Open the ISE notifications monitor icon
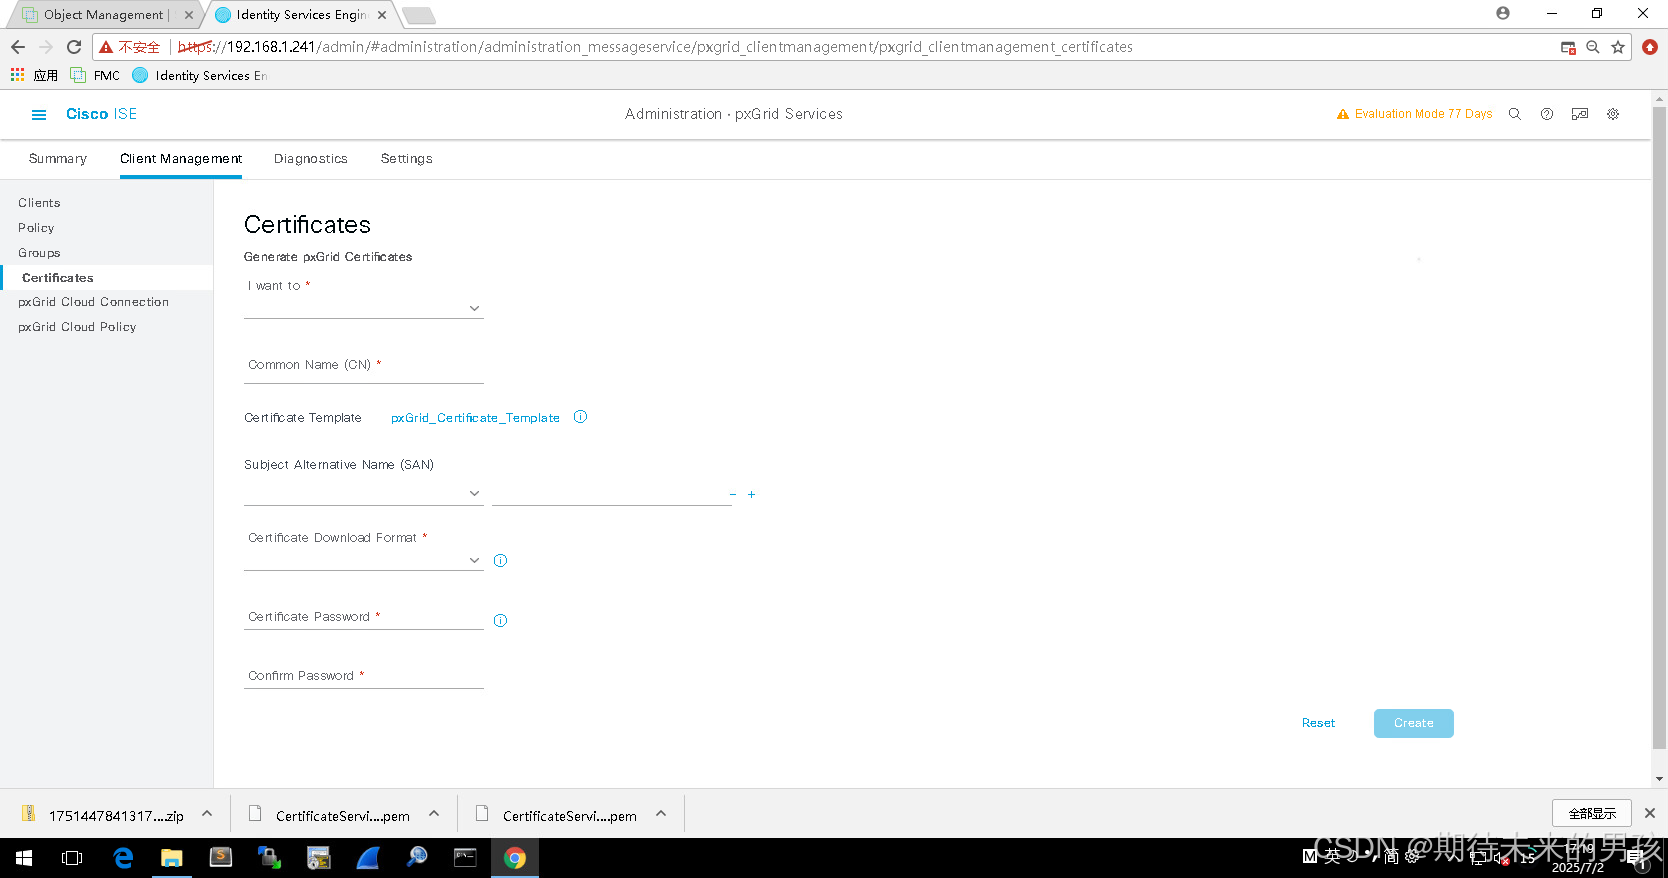The height and width of the screenshot is (878, 1668). coord(1580,114)
